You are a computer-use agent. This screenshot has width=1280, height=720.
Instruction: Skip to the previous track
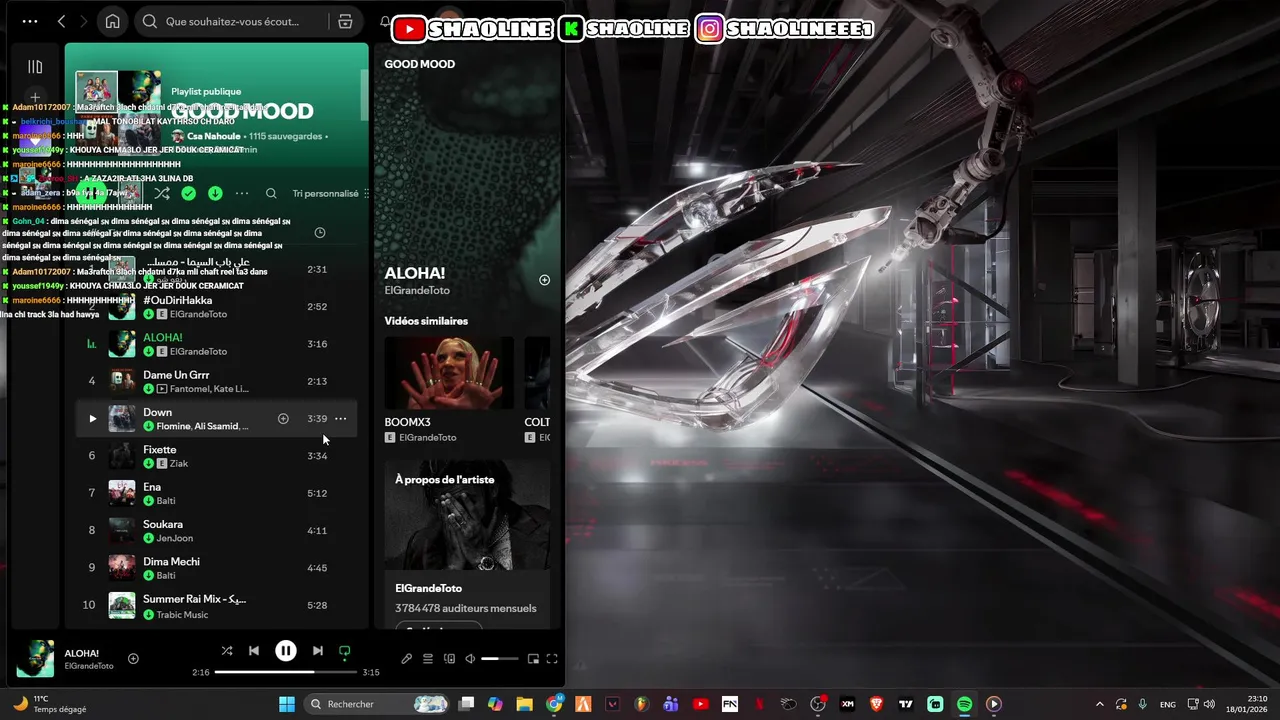pyautogui.click(x=254, y=651)
